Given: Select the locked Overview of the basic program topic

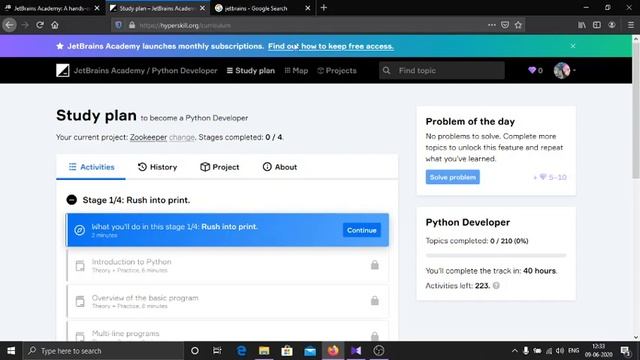Looking at the screenshot, I should pos(227,301).
